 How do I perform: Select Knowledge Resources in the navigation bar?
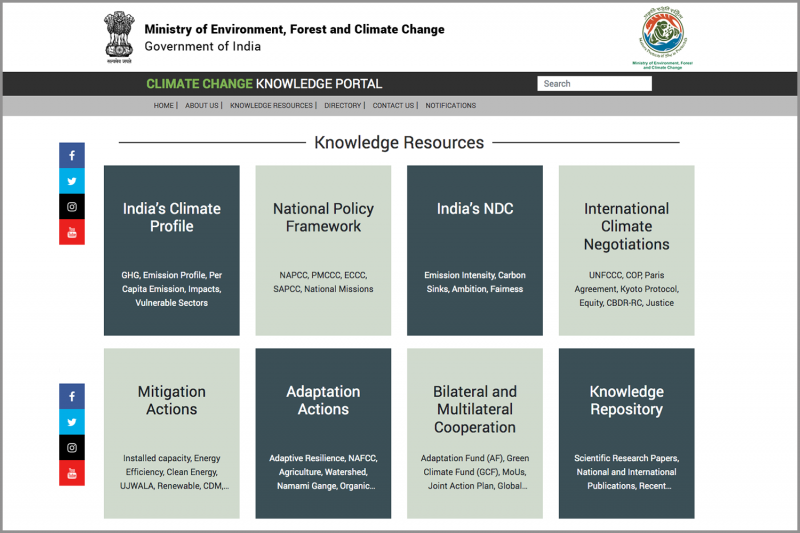click(x=271, y=106)
